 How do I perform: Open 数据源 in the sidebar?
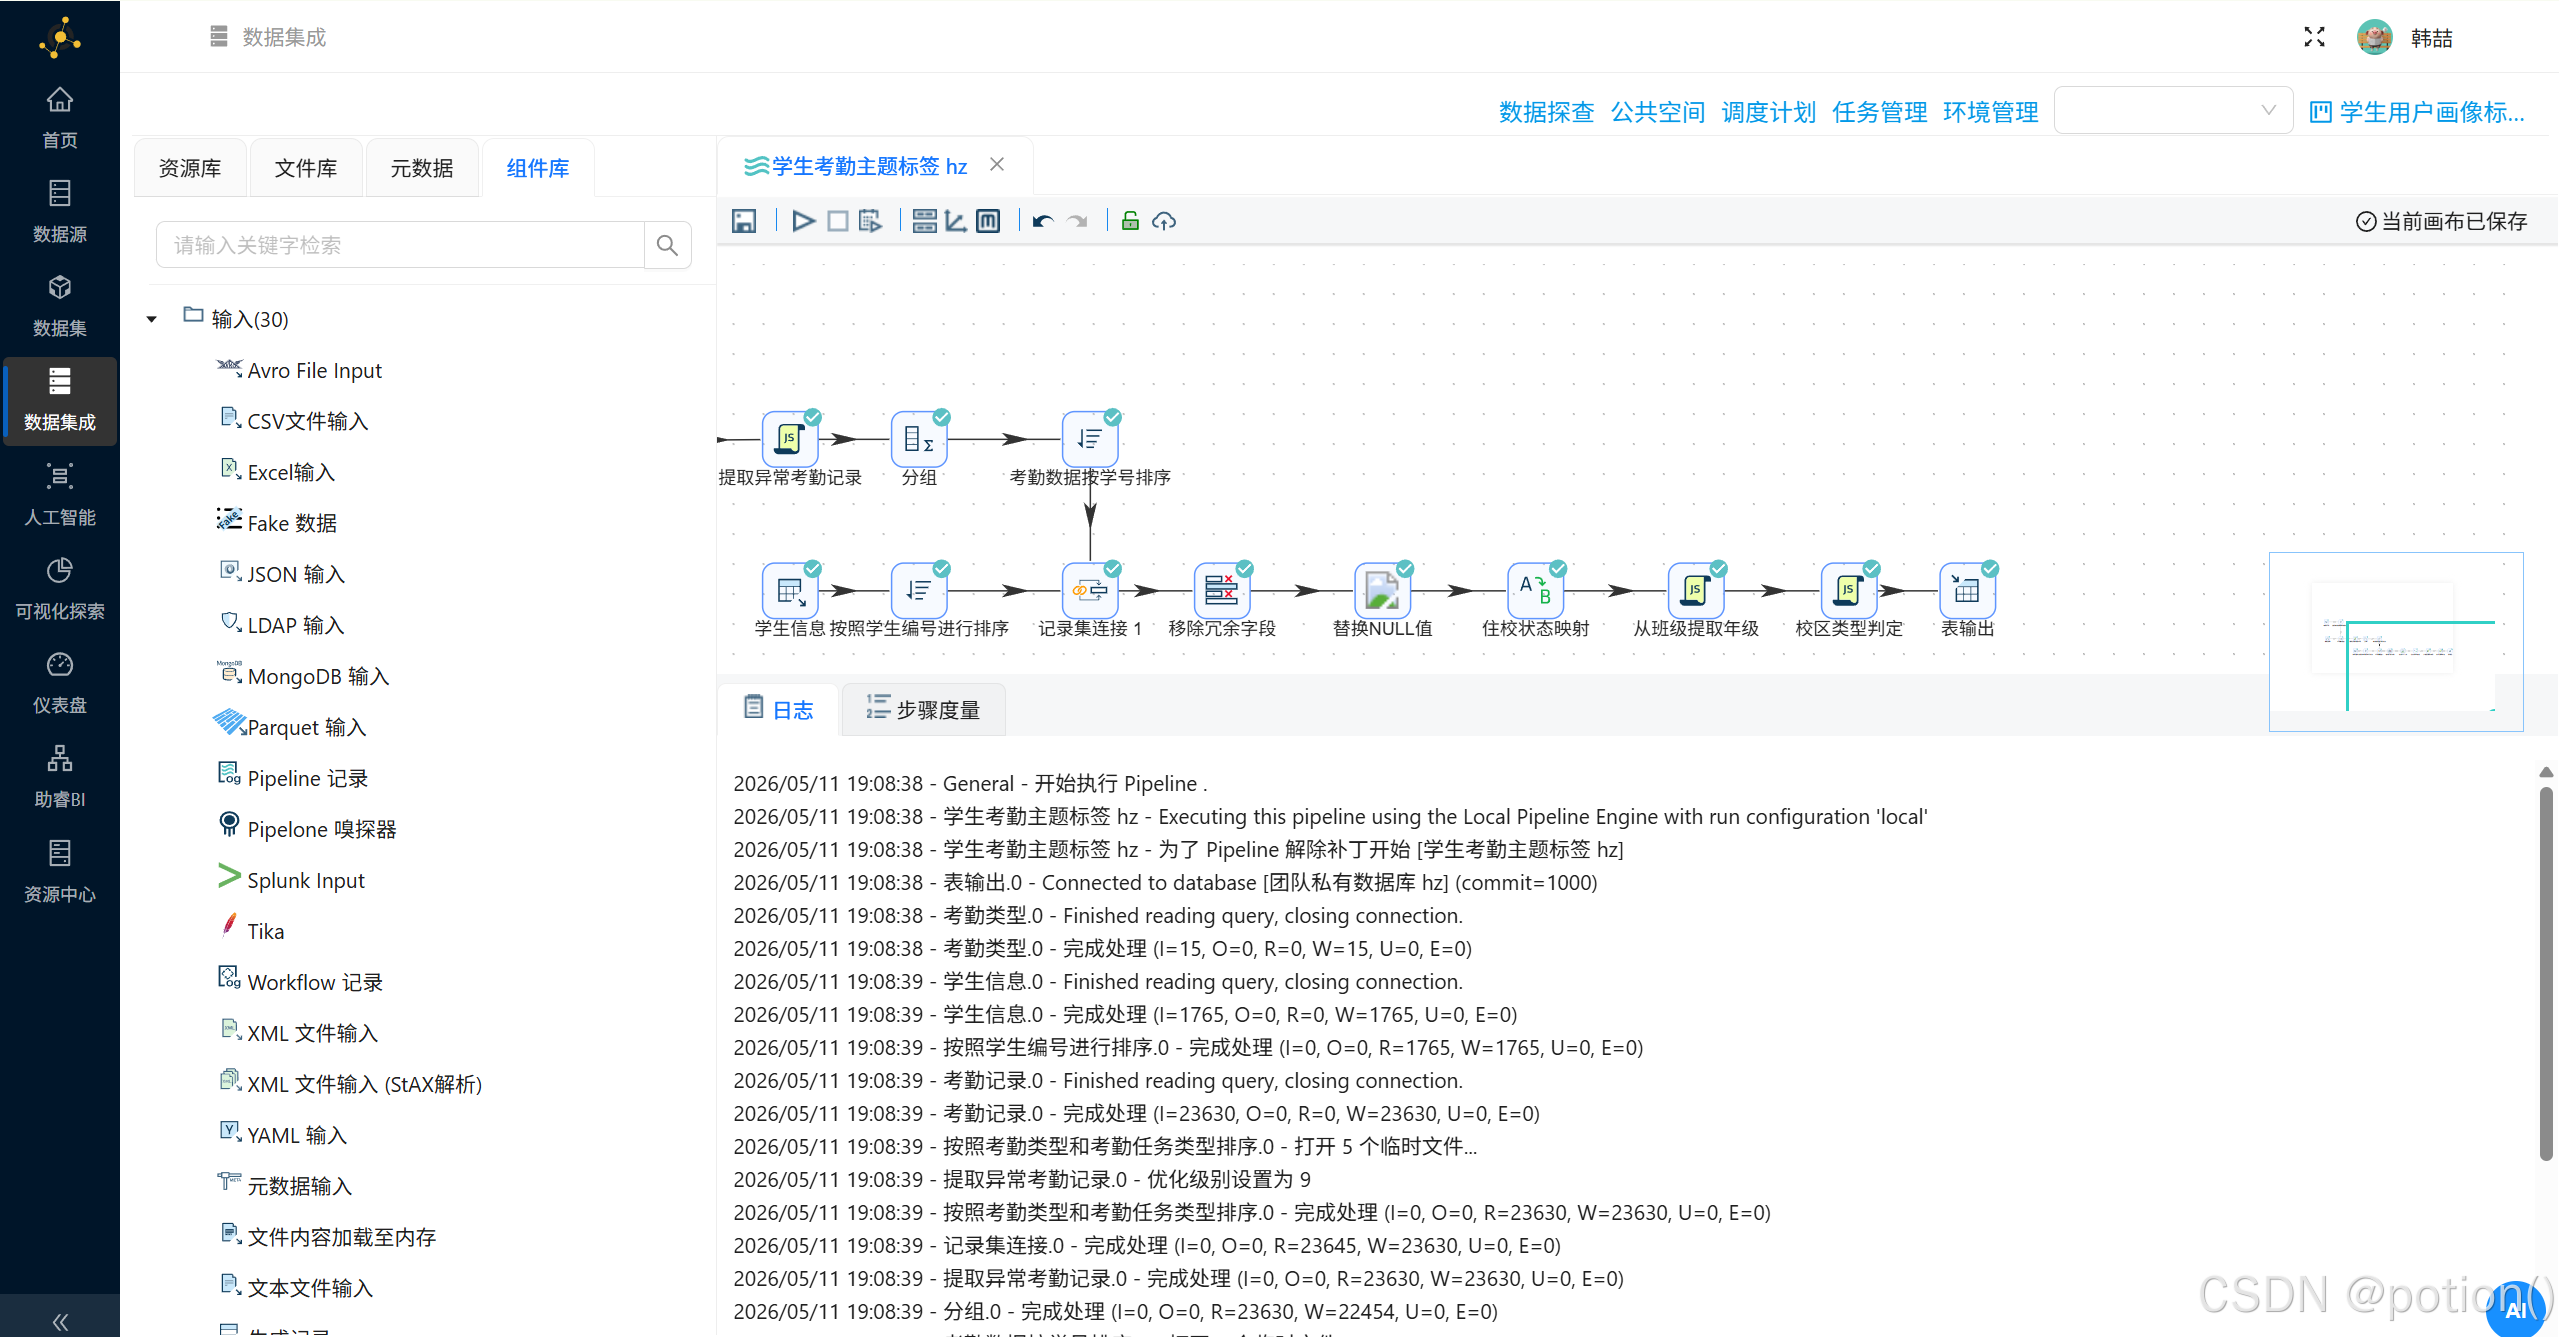point(60,212)
